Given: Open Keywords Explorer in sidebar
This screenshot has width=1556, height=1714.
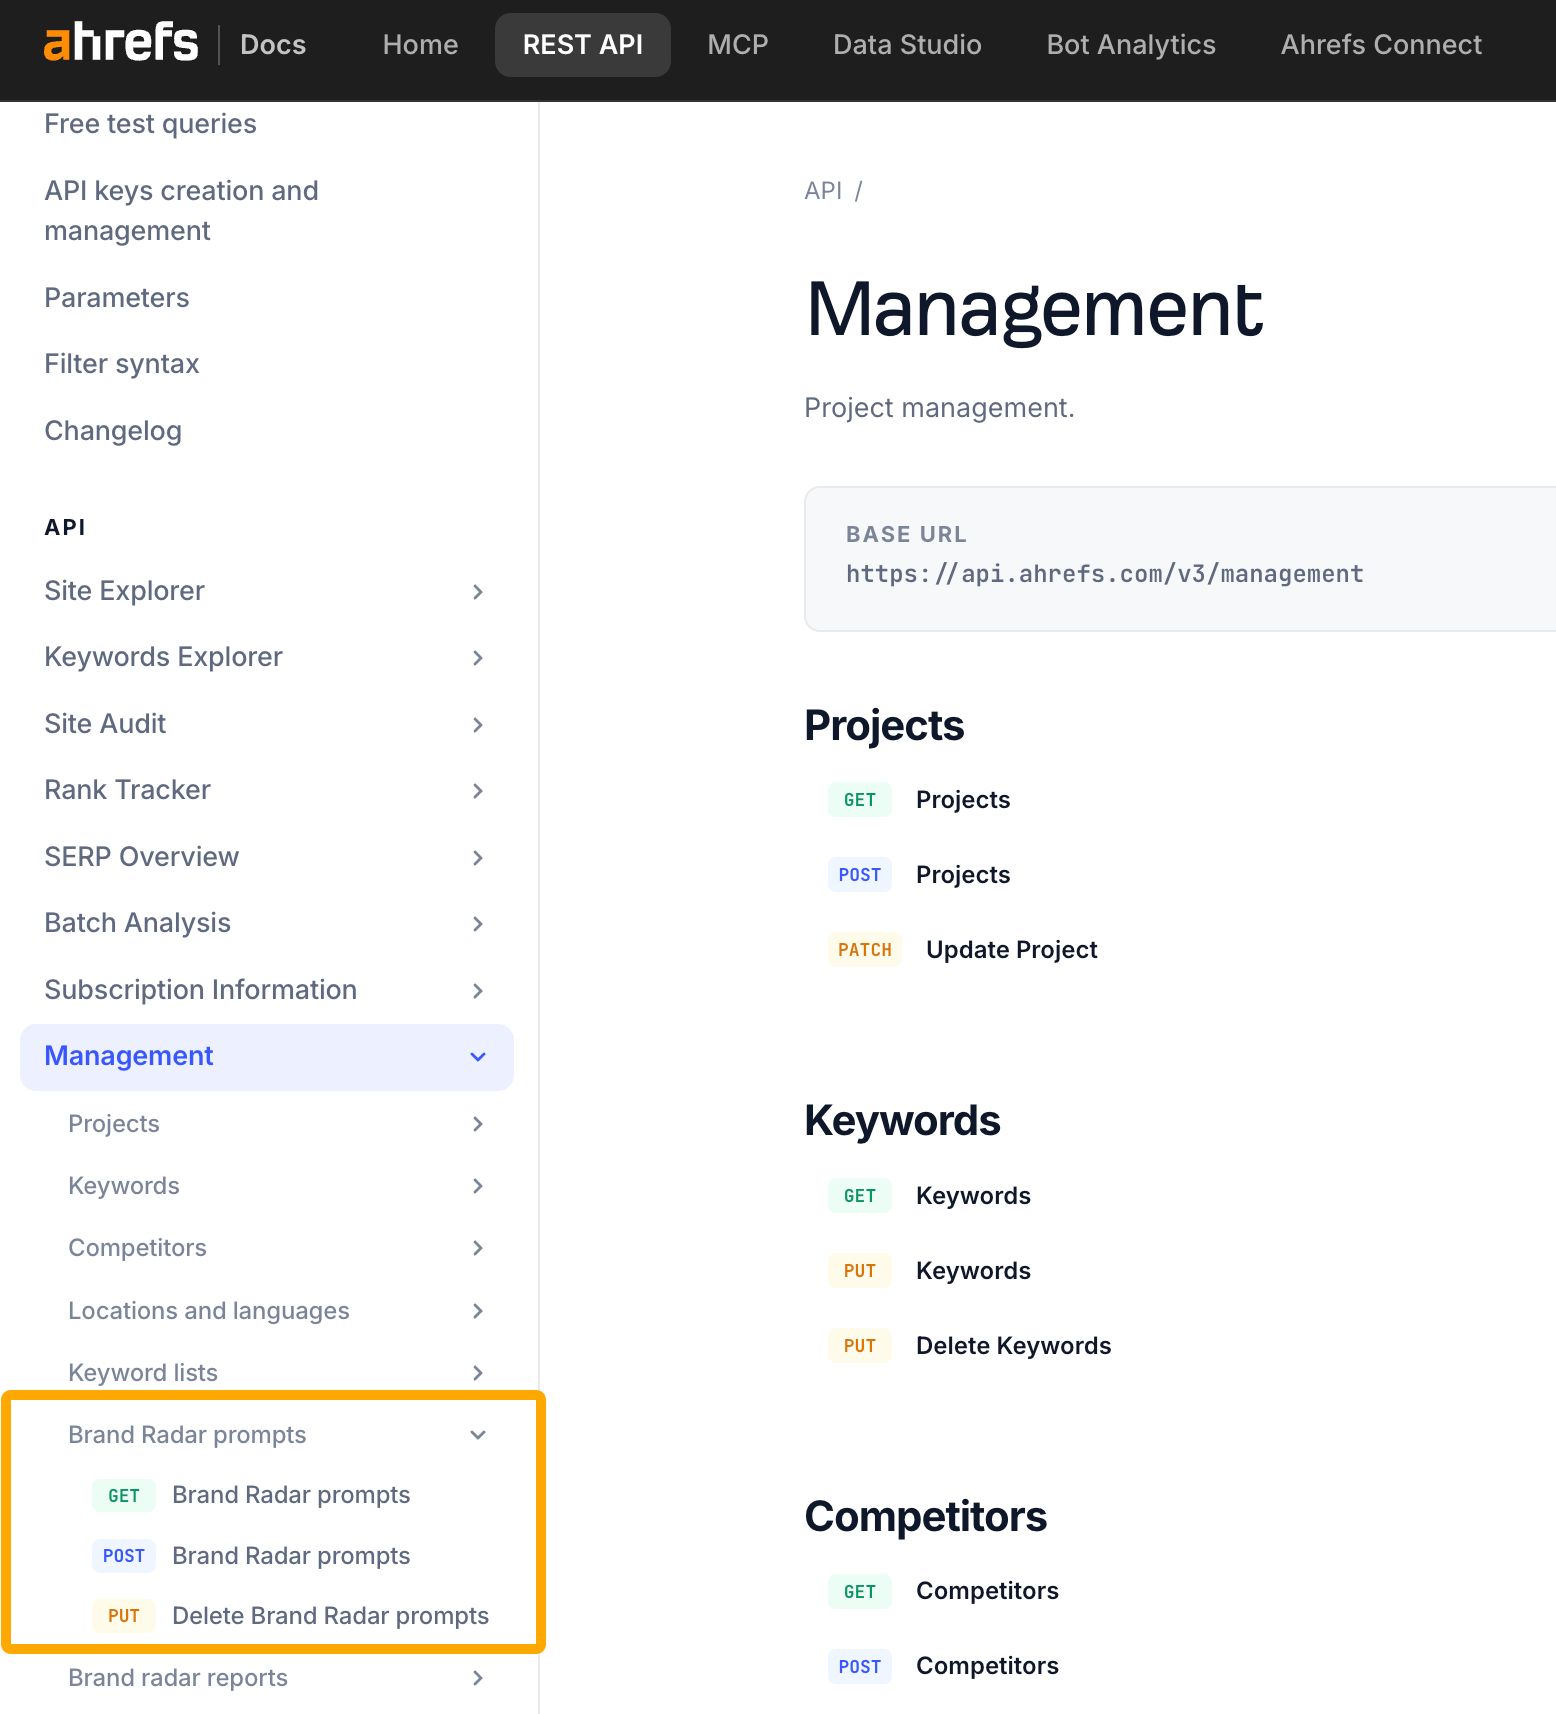Looking at the screenshot, I should 163,657.
